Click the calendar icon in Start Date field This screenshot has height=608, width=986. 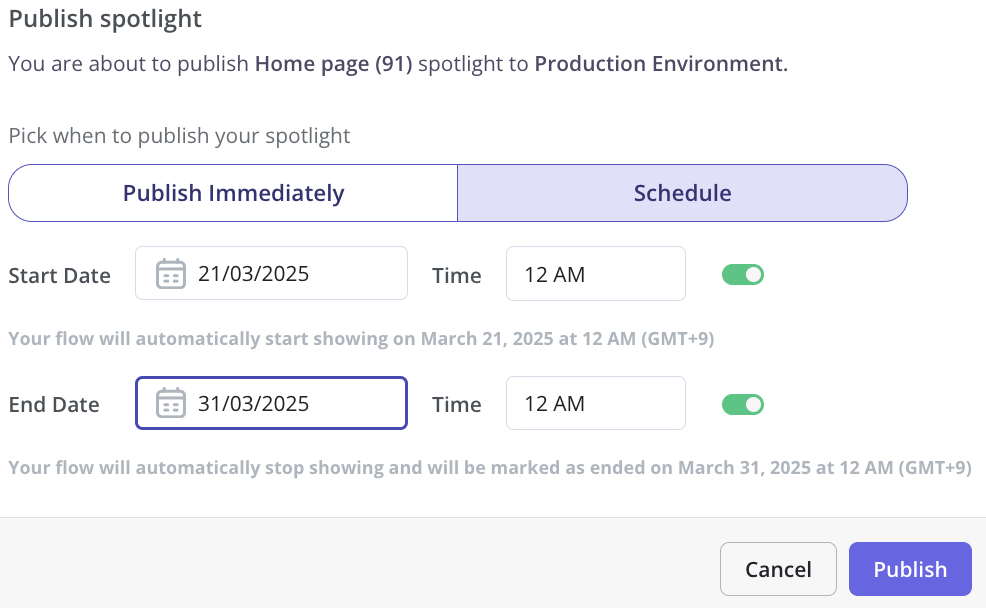170,274
